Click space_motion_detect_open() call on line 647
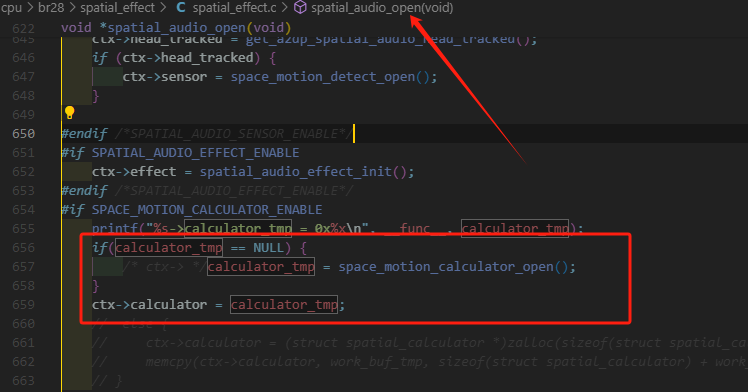This screenshot has width=748, height=392. click(x=333, y=77)
